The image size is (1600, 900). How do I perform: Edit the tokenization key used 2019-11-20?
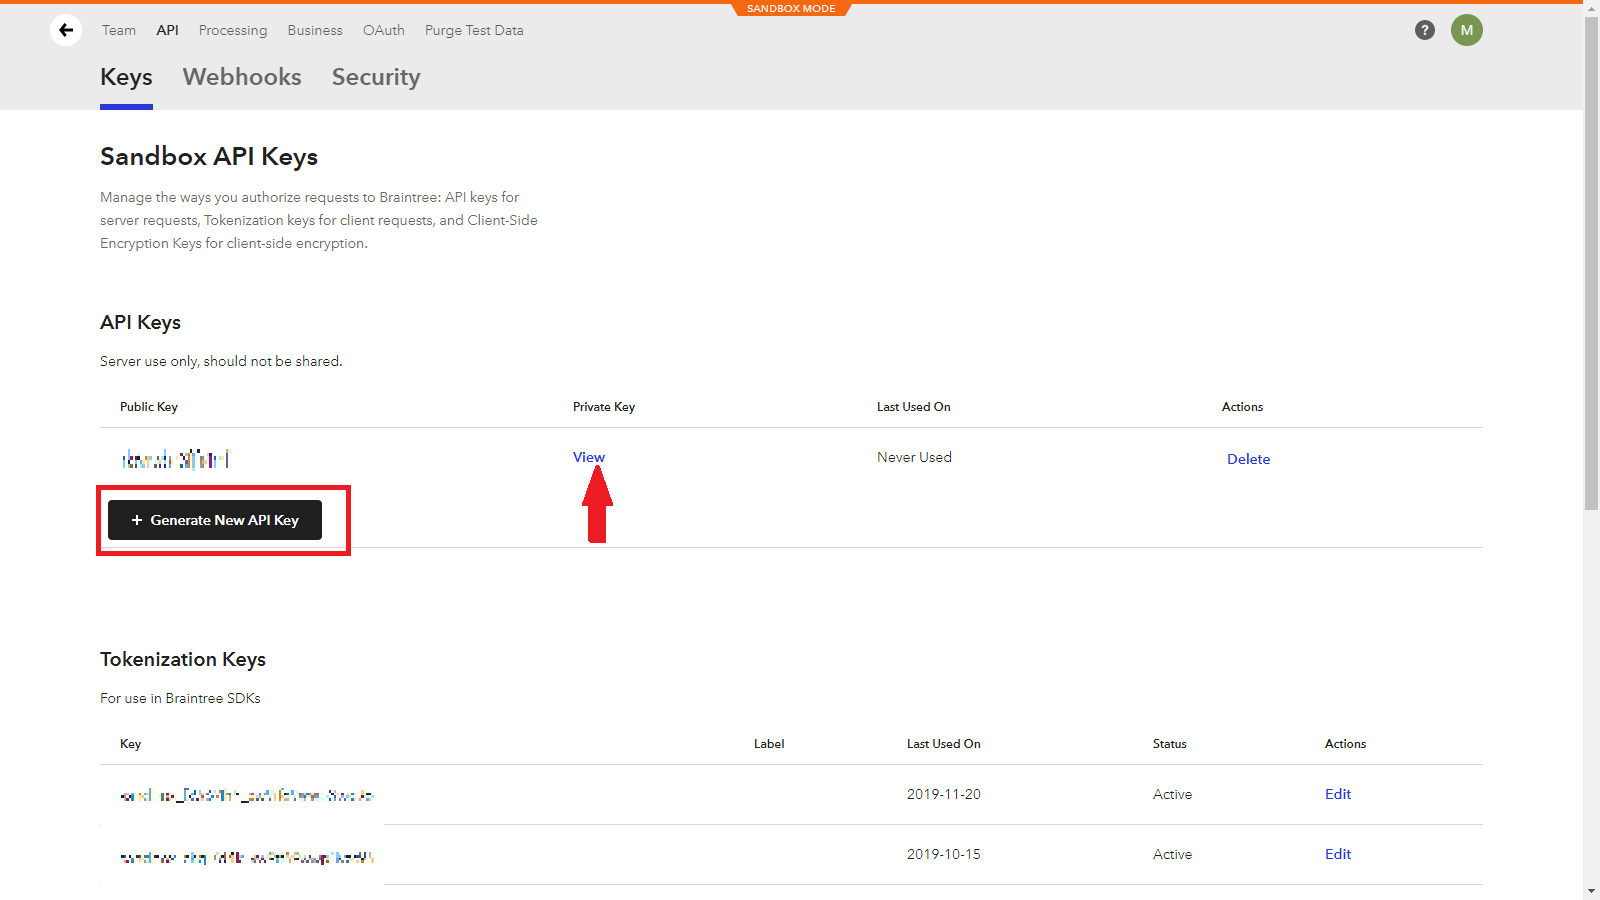(1338, 794)
